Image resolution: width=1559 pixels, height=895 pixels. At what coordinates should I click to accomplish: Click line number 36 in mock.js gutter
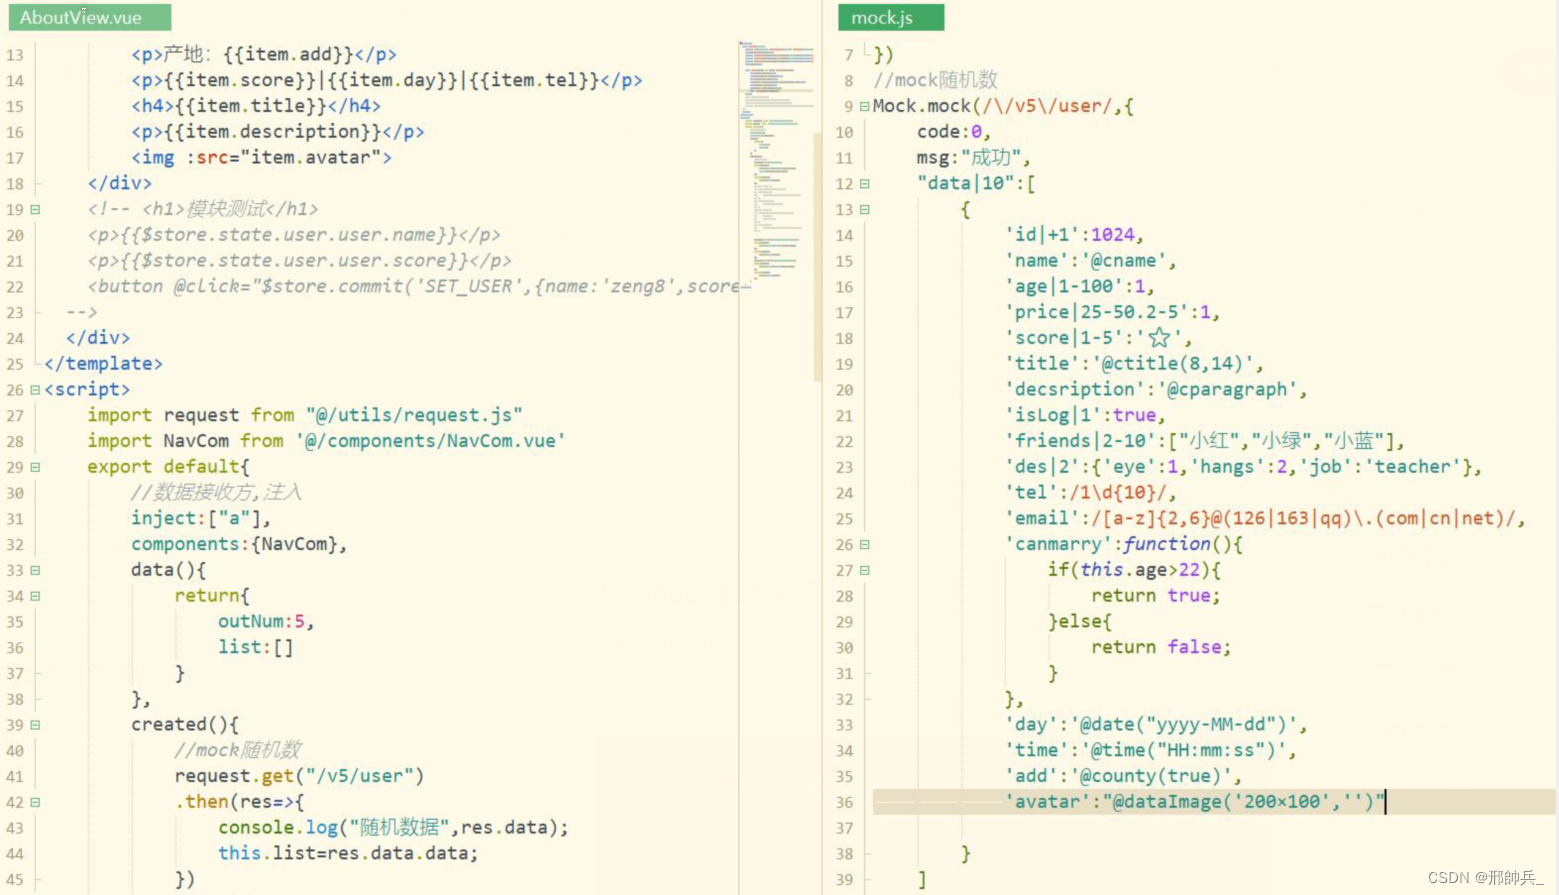[x=845, y=802]
